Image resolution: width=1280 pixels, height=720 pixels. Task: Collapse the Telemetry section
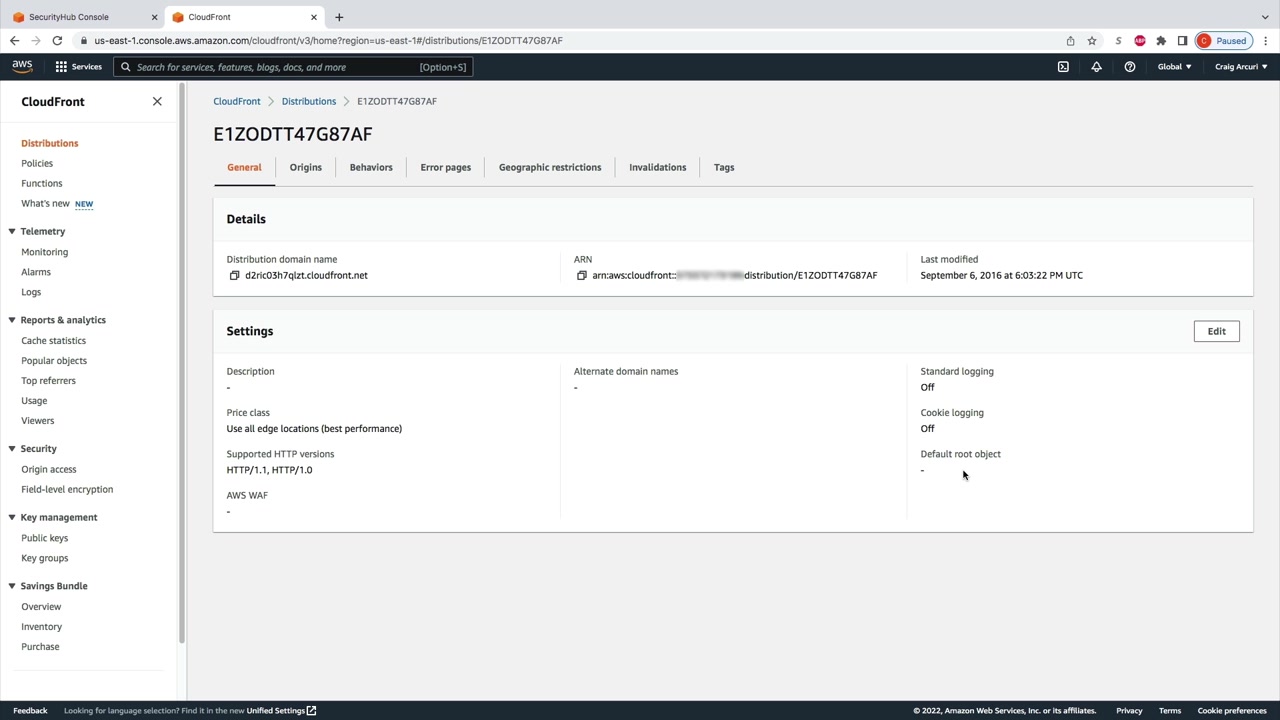pyautogui.click(x=12, y=232)
